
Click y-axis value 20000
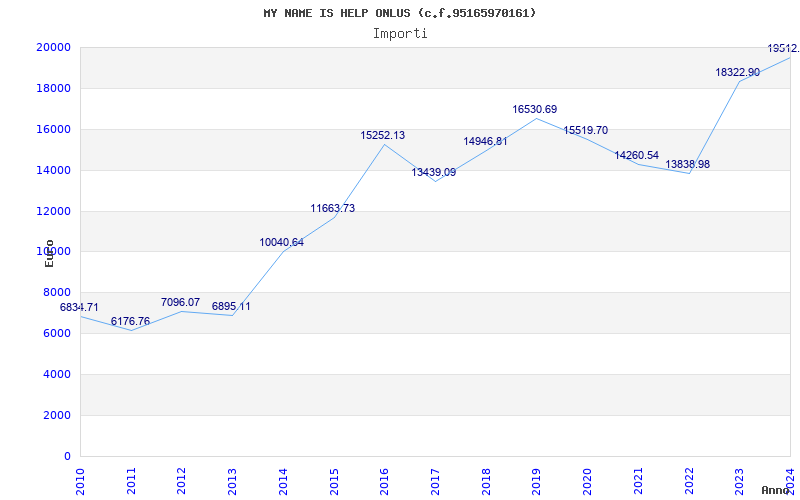coord(54,47)
